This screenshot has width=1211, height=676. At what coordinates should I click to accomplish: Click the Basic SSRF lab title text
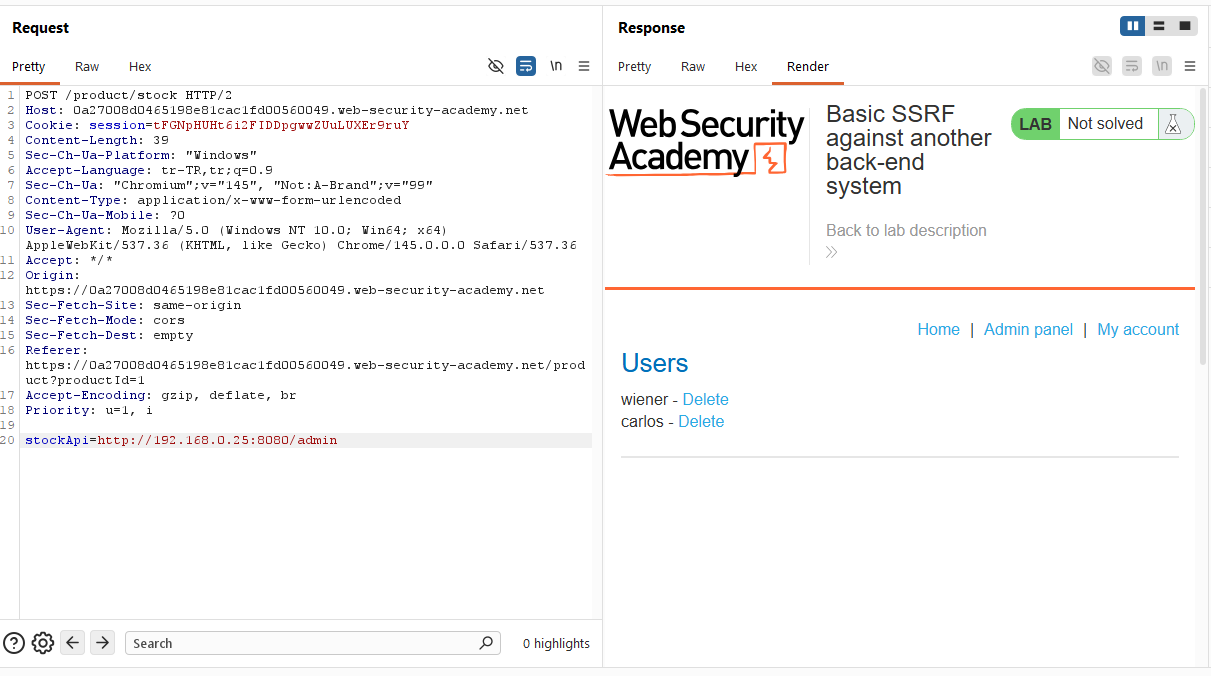pos(908,150)
